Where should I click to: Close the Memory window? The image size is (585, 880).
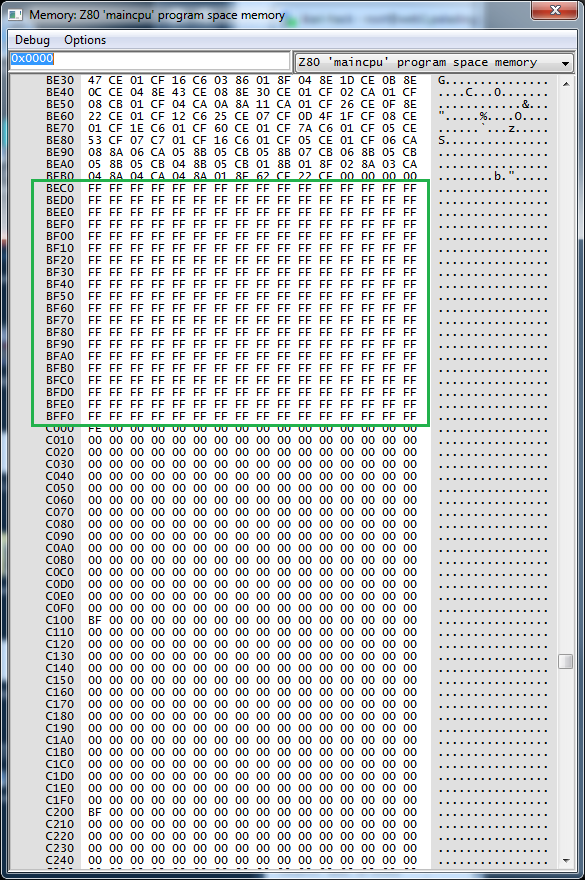pos(555,10)
